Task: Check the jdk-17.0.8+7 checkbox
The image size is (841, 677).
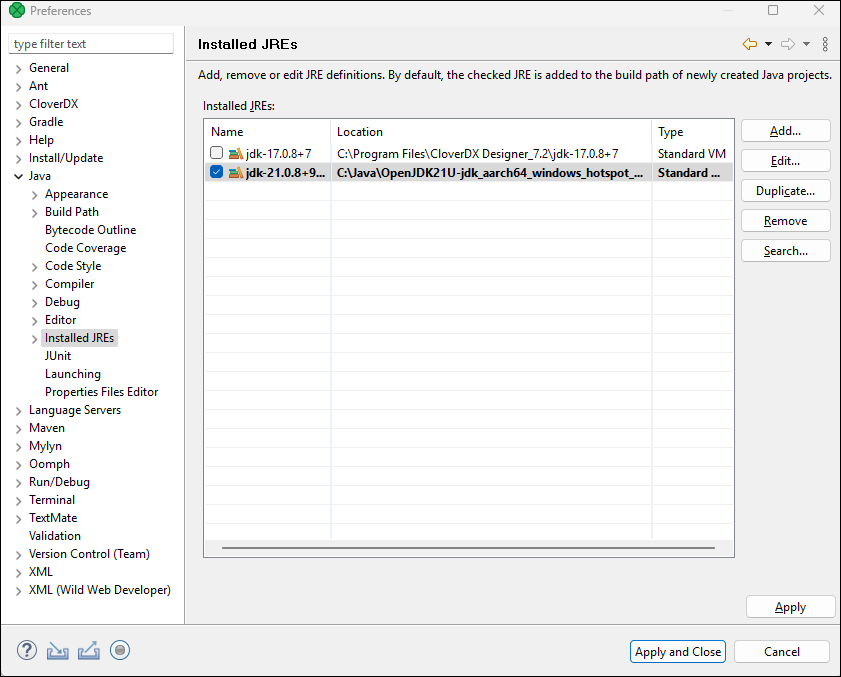Action: coord(216,152)
